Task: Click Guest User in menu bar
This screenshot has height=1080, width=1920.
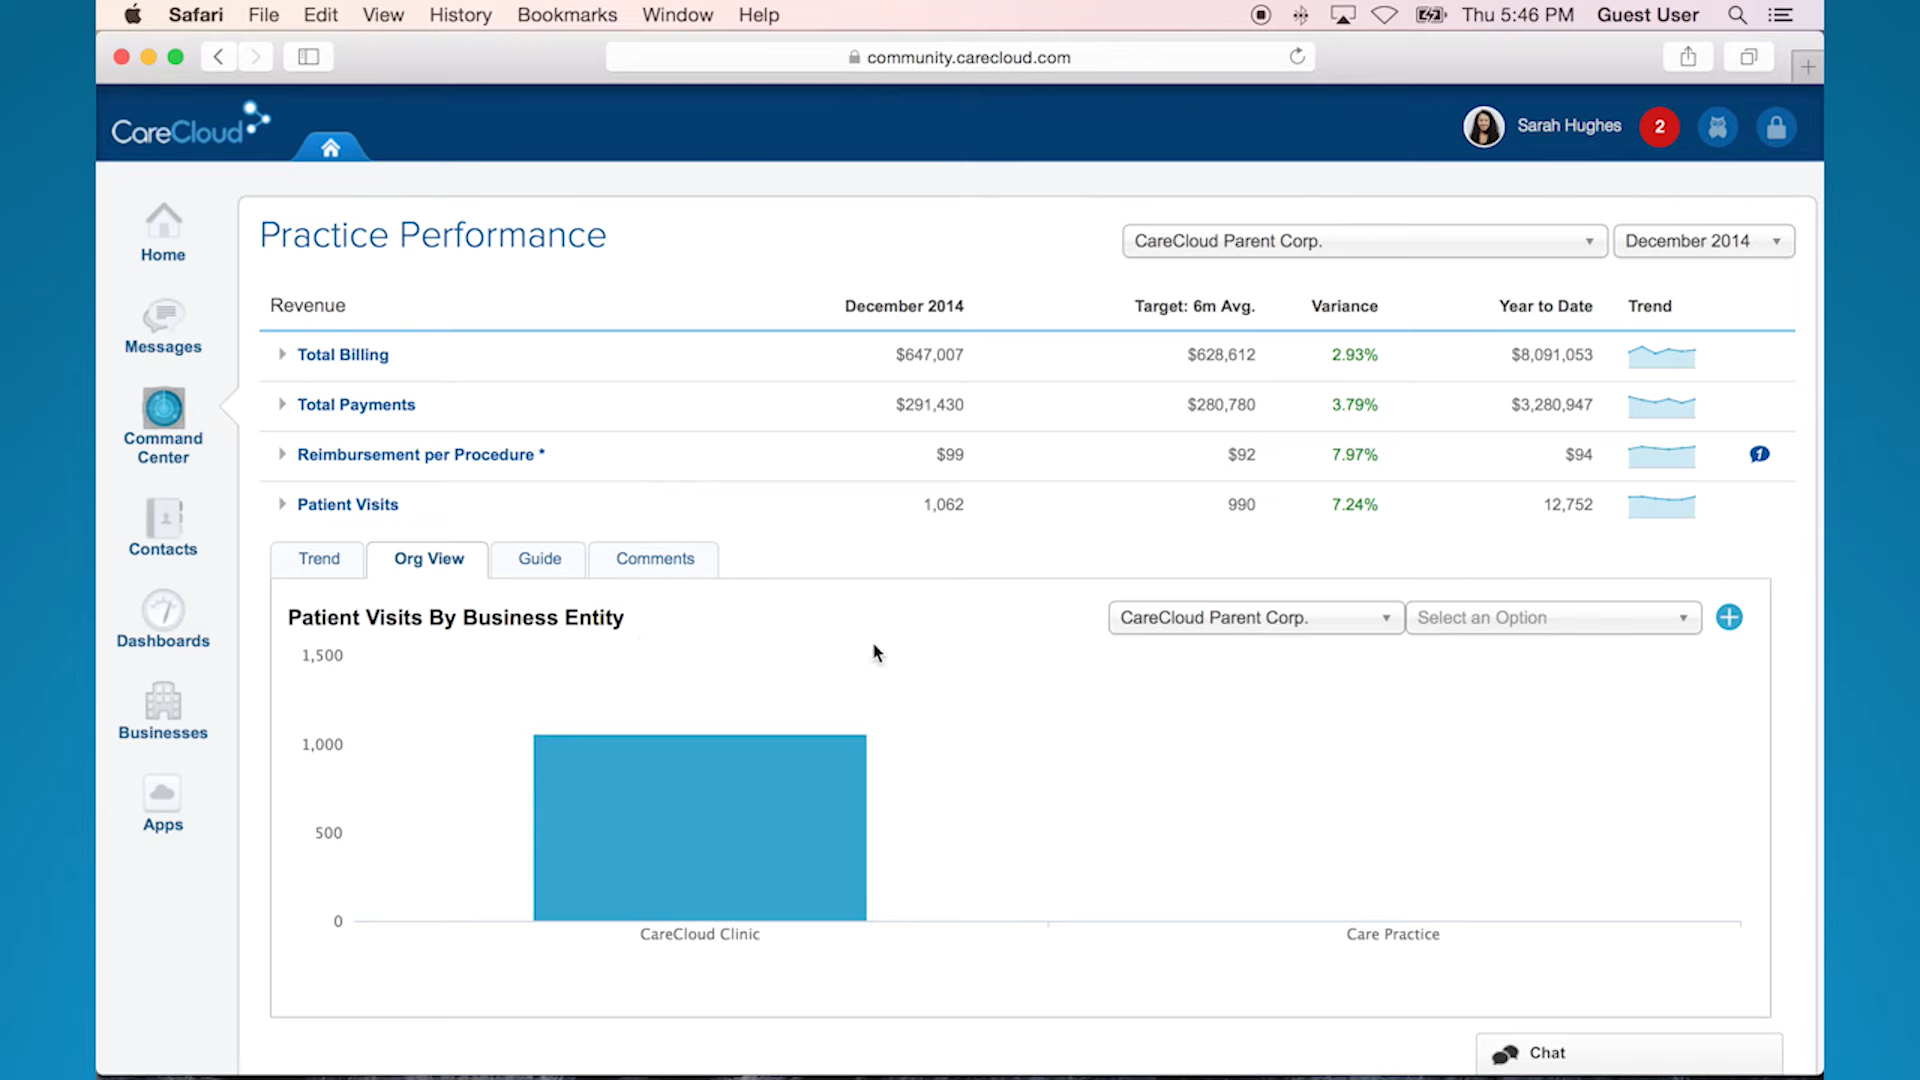Action: [1647, 15]
